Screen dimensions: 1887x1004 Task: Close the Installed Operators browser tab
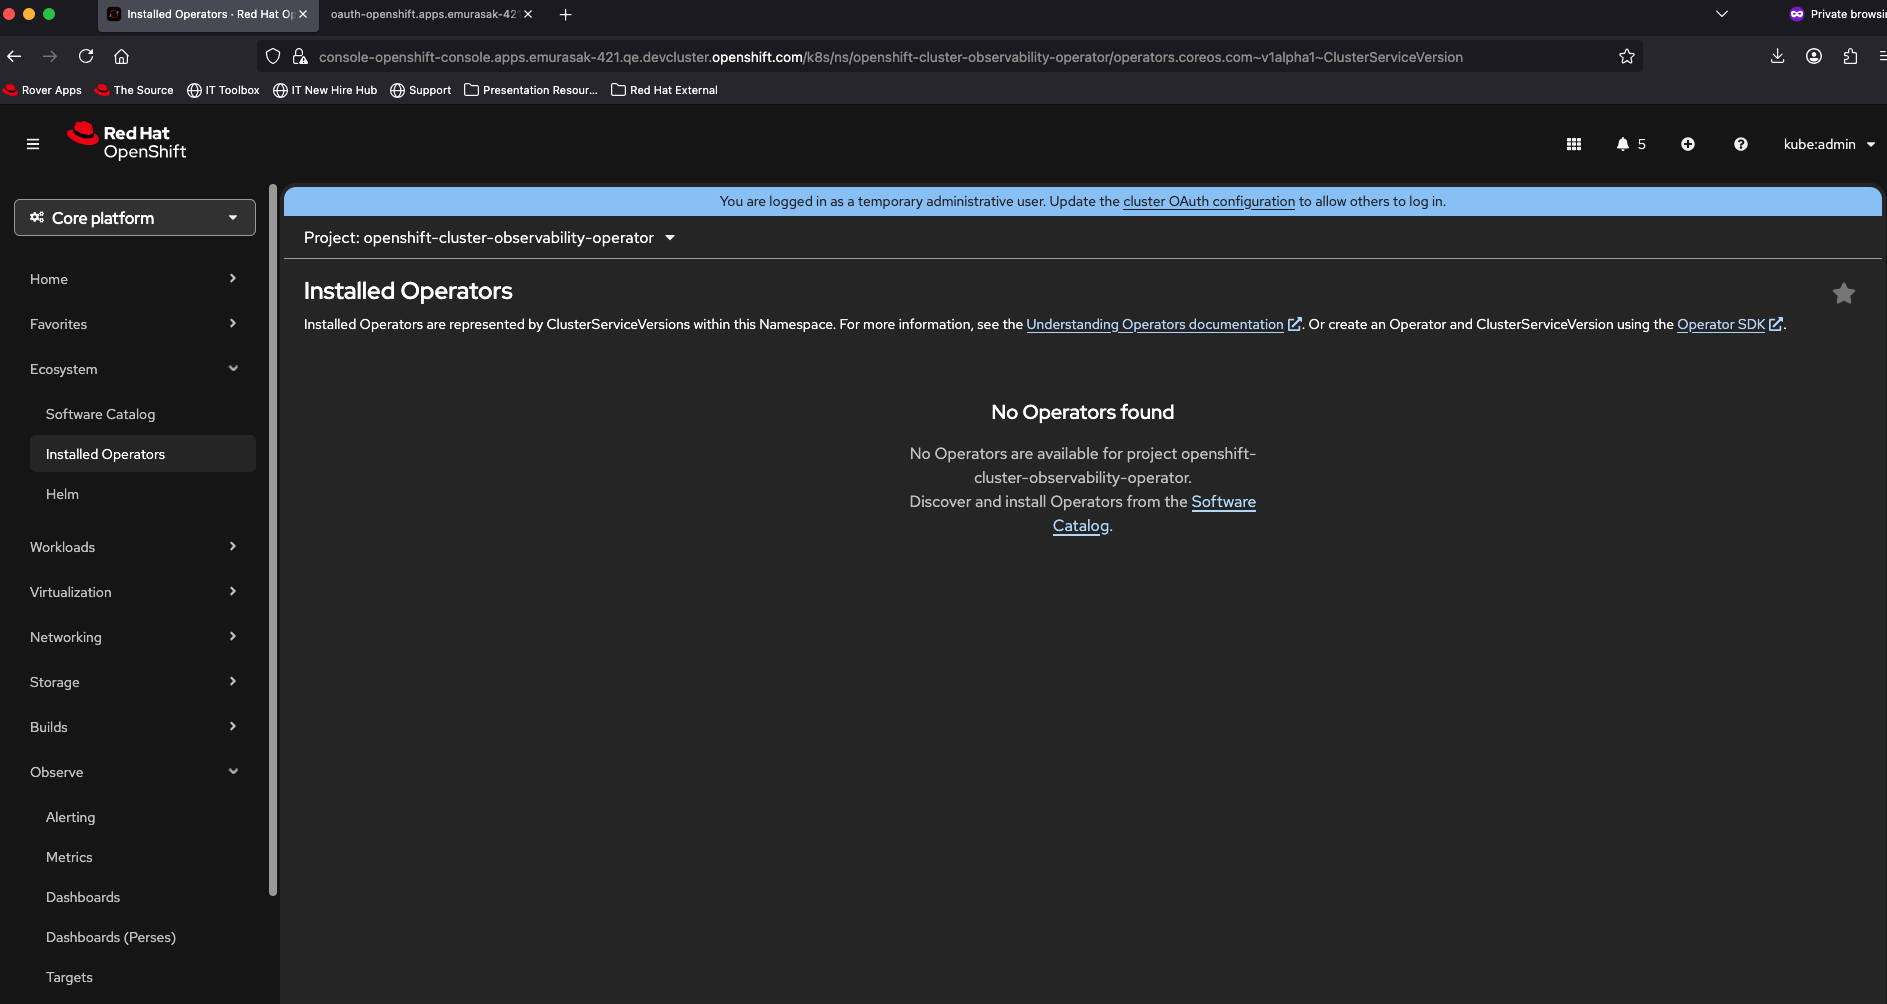(303, 14)
